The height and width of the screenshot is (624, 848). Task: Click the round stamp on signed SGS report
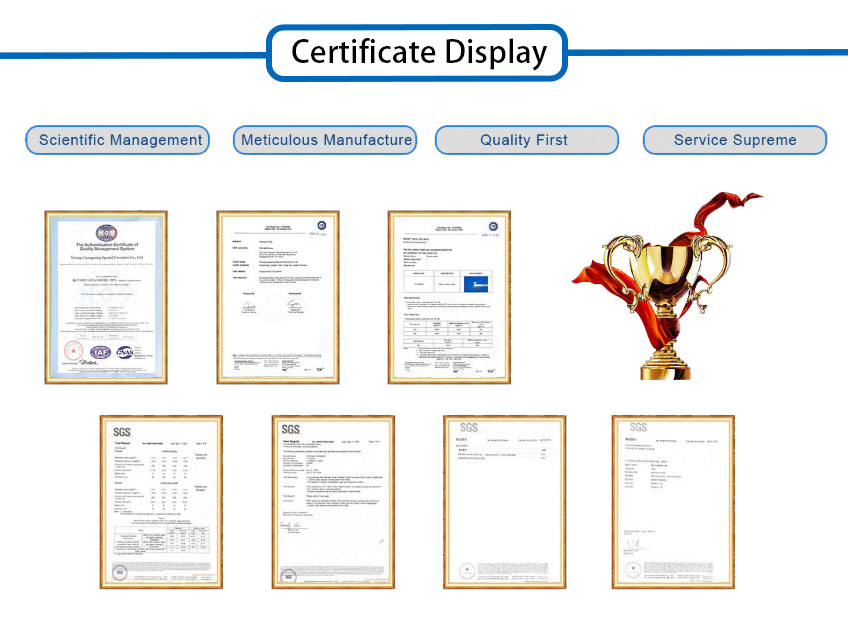(289, 576)
